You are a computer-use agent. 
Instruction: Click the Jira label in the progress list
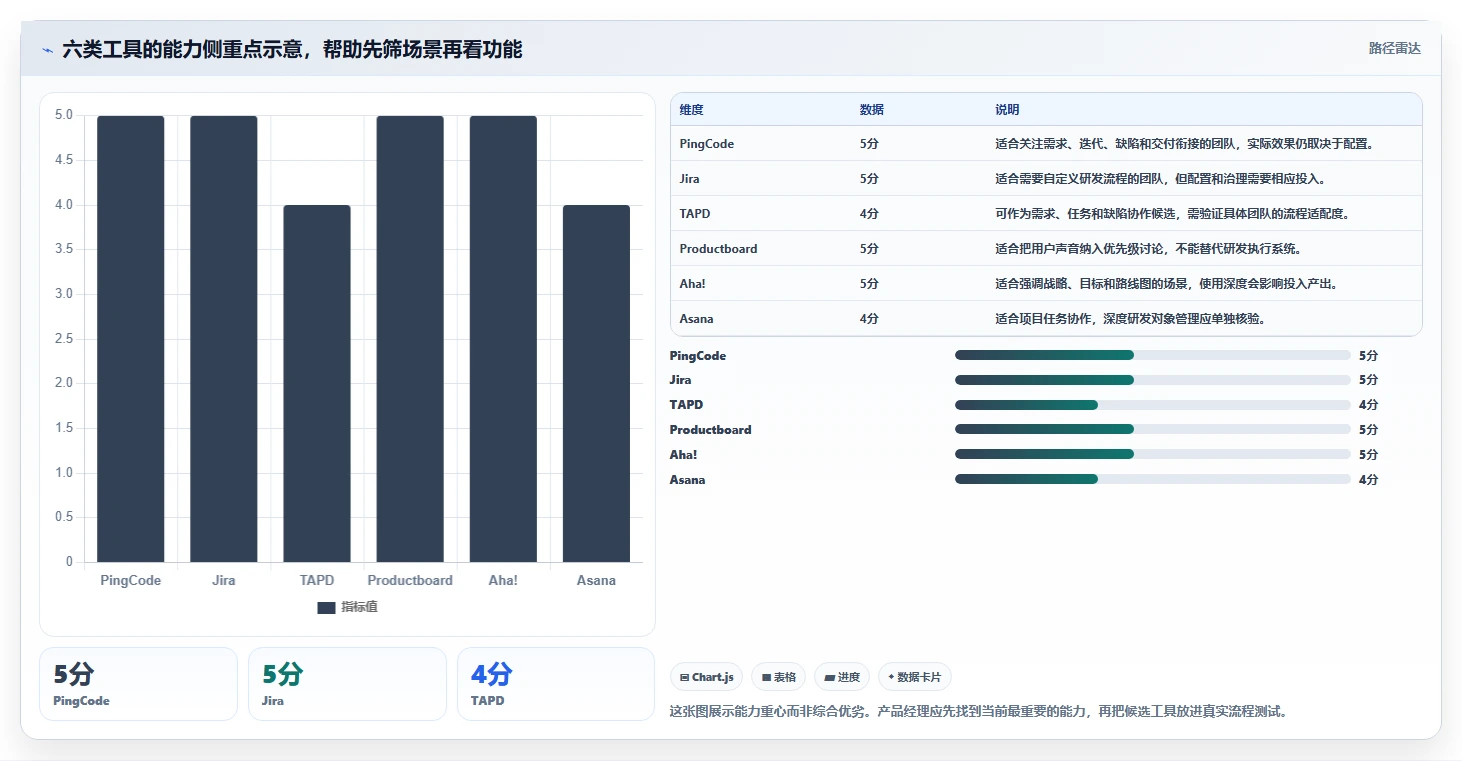[x=680, y=380]
